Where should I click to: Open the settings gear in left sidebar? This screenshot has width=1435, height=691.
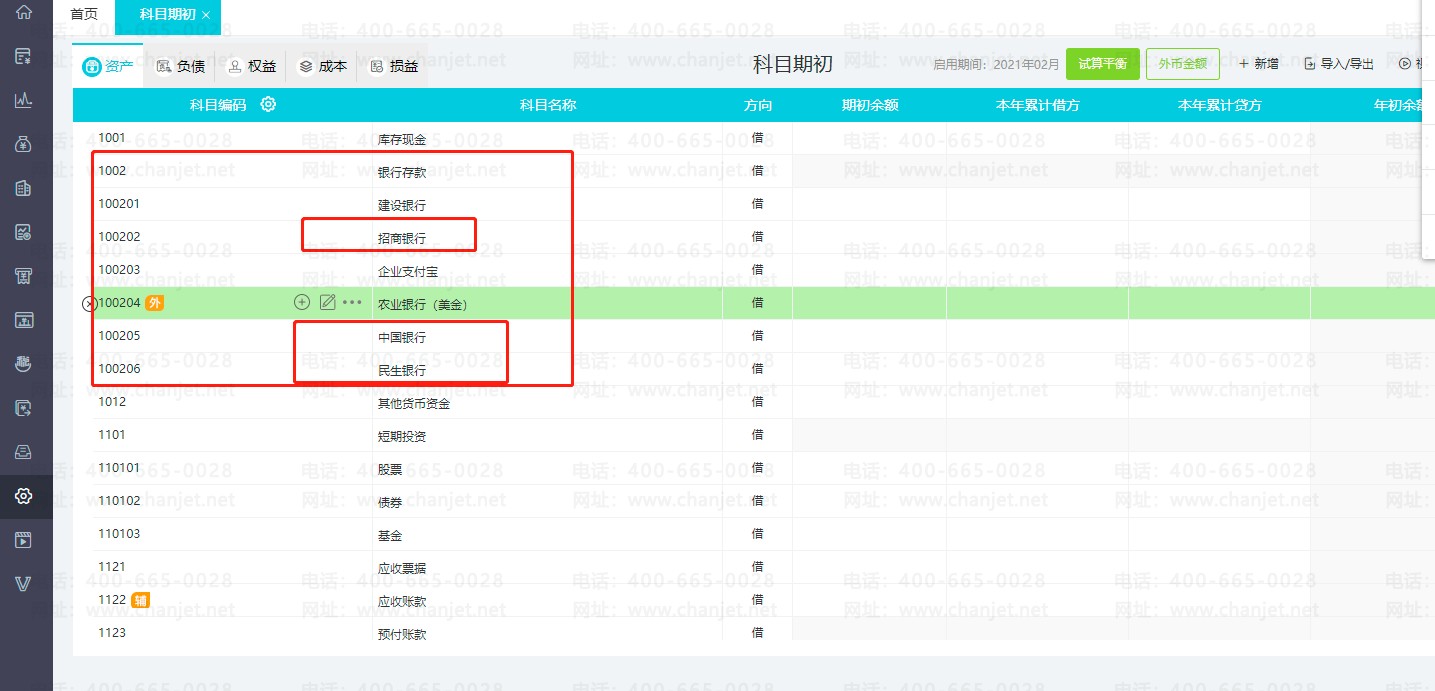pyautogui.click(x=24, y=496)
